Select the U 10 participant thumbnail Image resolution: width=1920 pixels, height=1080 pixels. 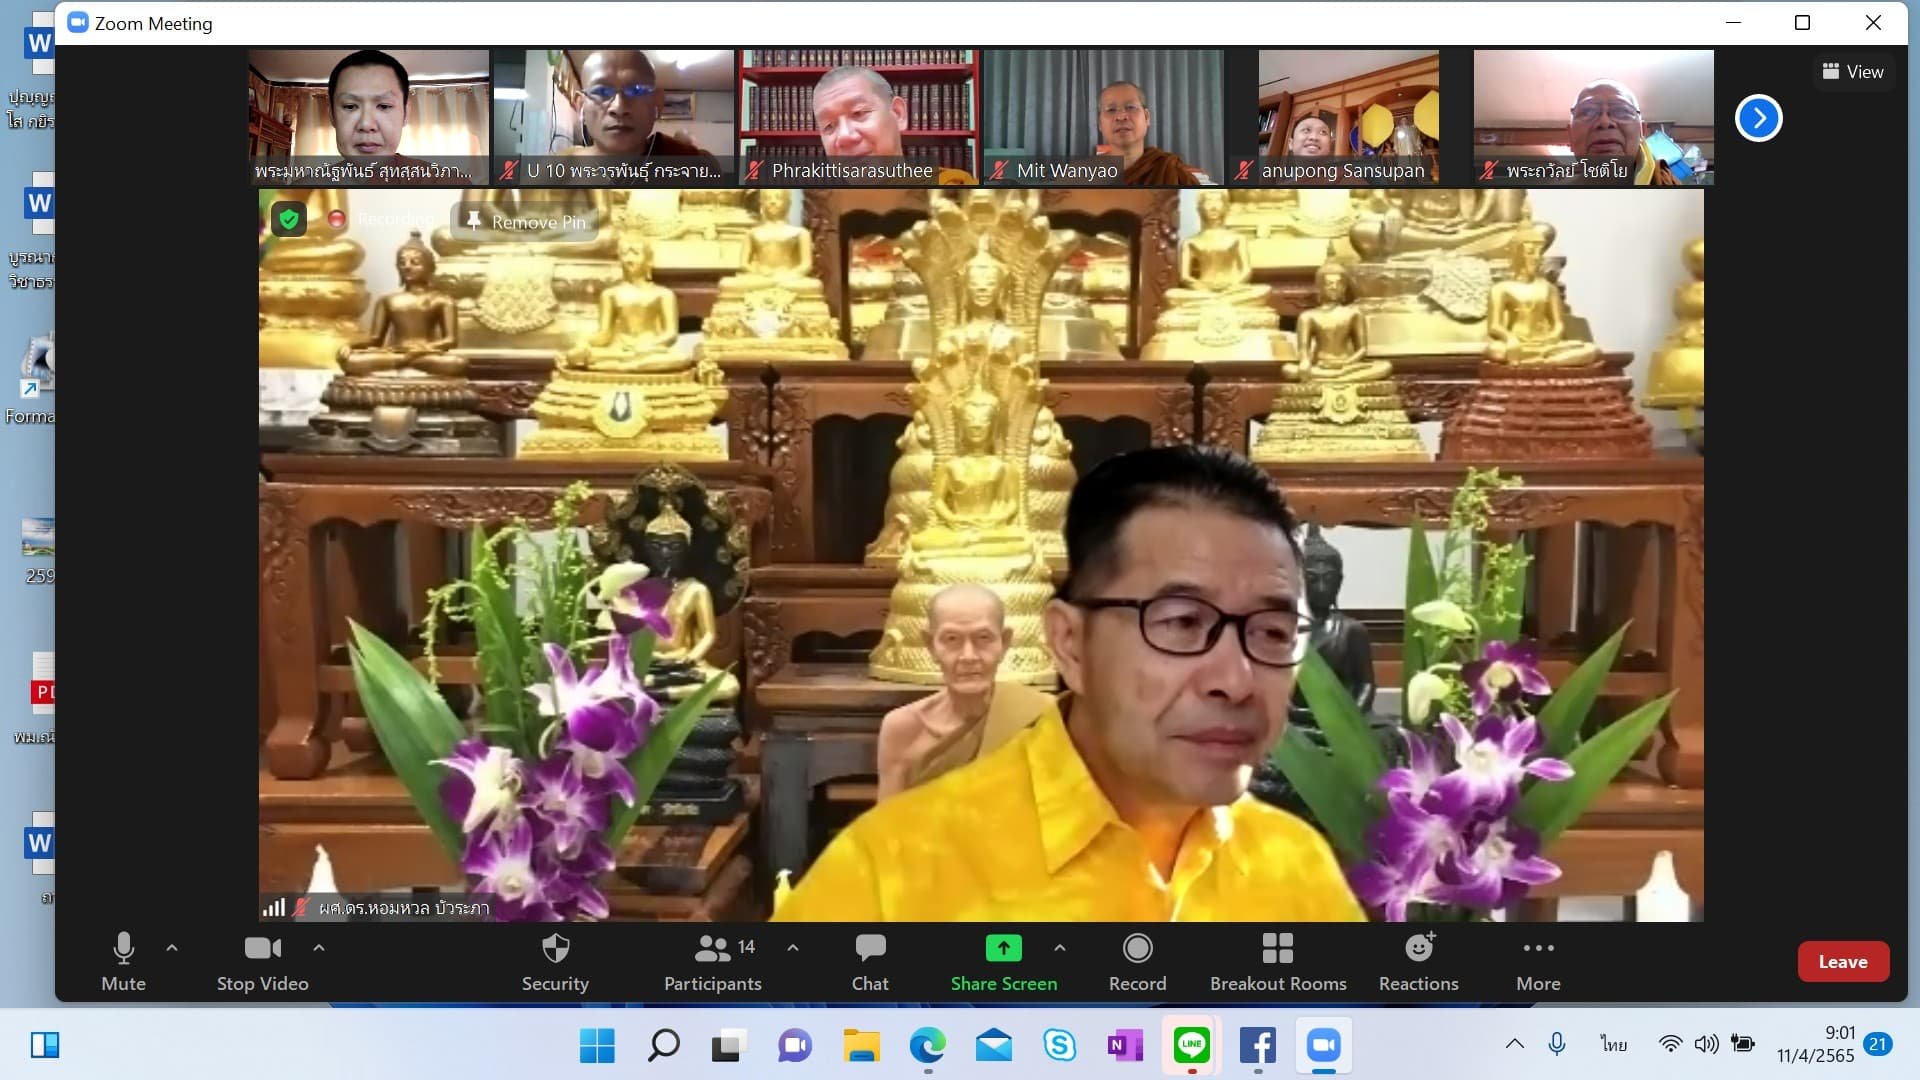point(613,117)
